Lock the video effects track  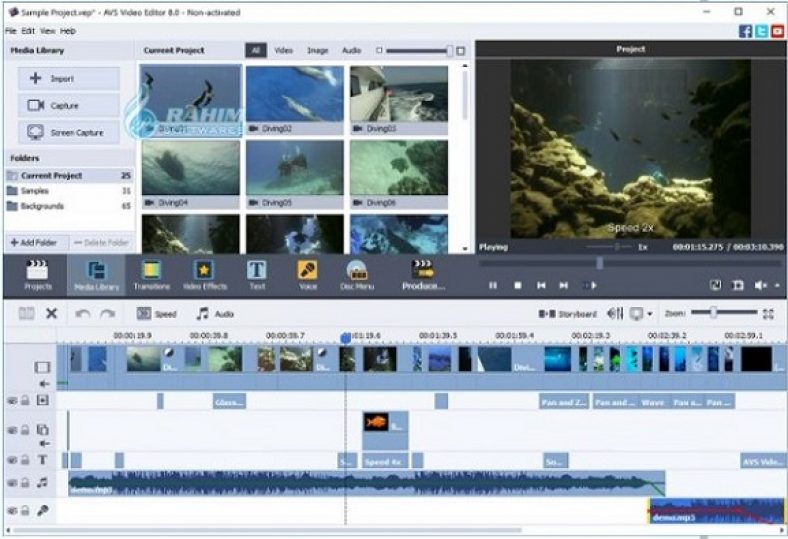click(x=25, y=401)
